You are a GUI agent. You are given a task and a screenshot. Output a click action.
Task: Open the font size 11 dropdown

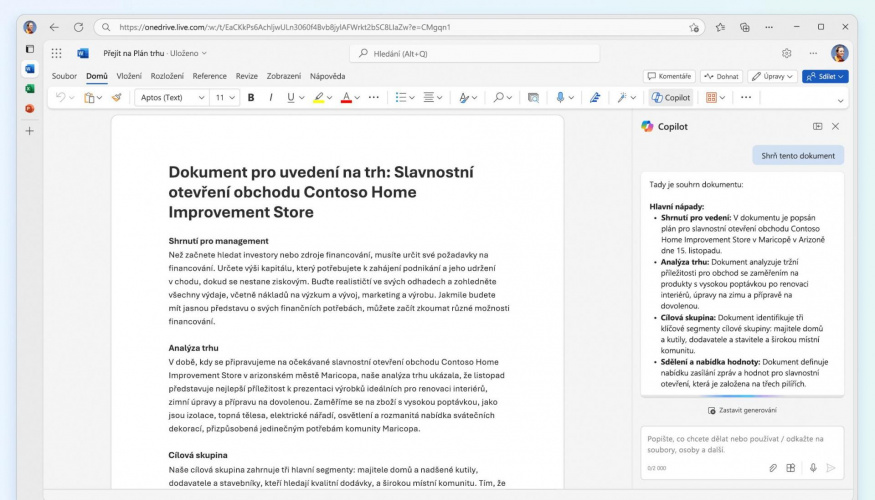point(225,98)
